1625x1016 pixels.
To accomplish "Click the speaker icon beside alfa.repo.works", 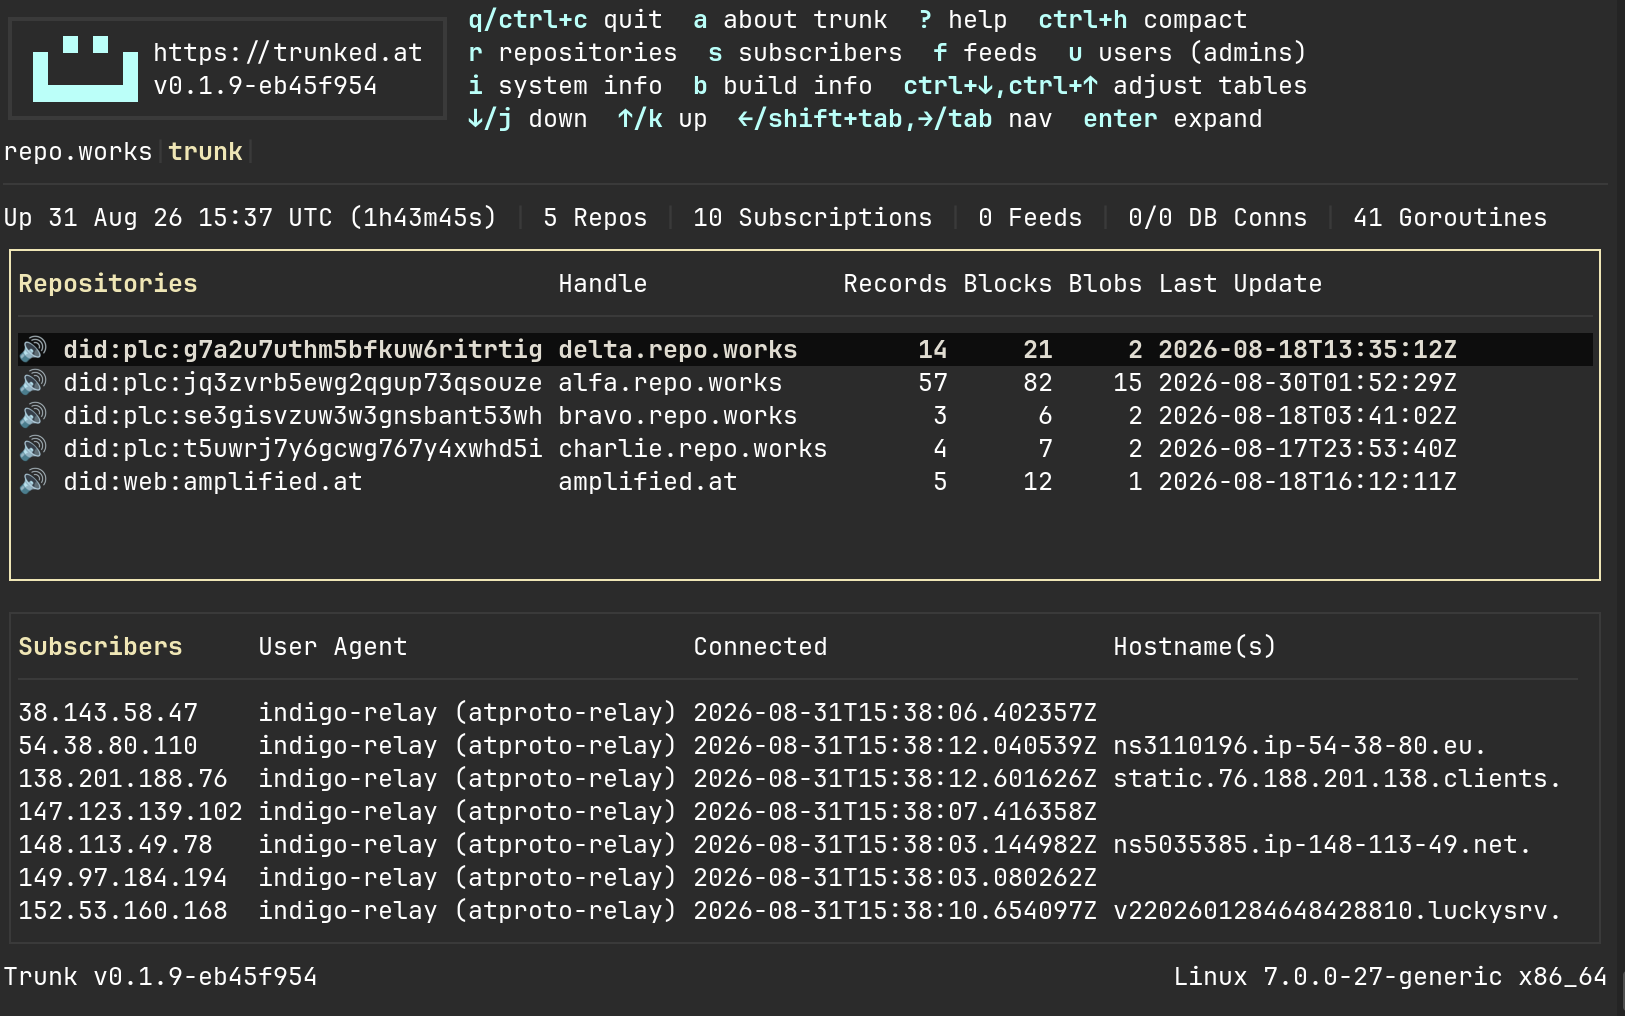I will (33, 382).
